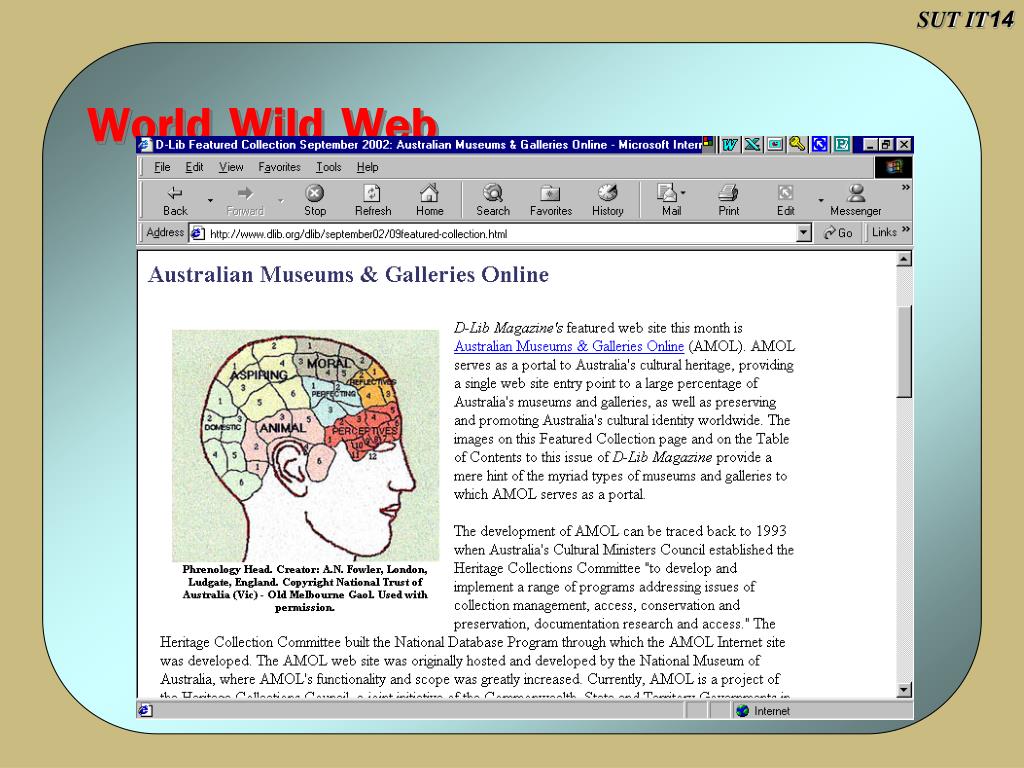Click the Phrenology Head image
Image resolution: width=1024 pixels, height=768 pixels.
(x=306, y=445)
